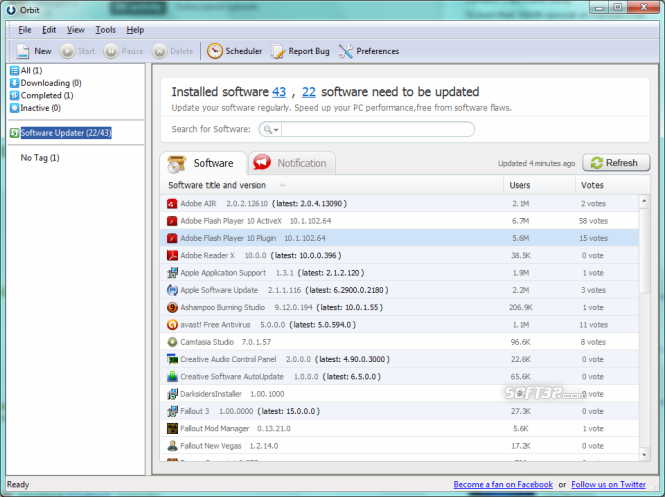
Task: Click the avast! Free Antivirus icon
Action: click(172, 325)
